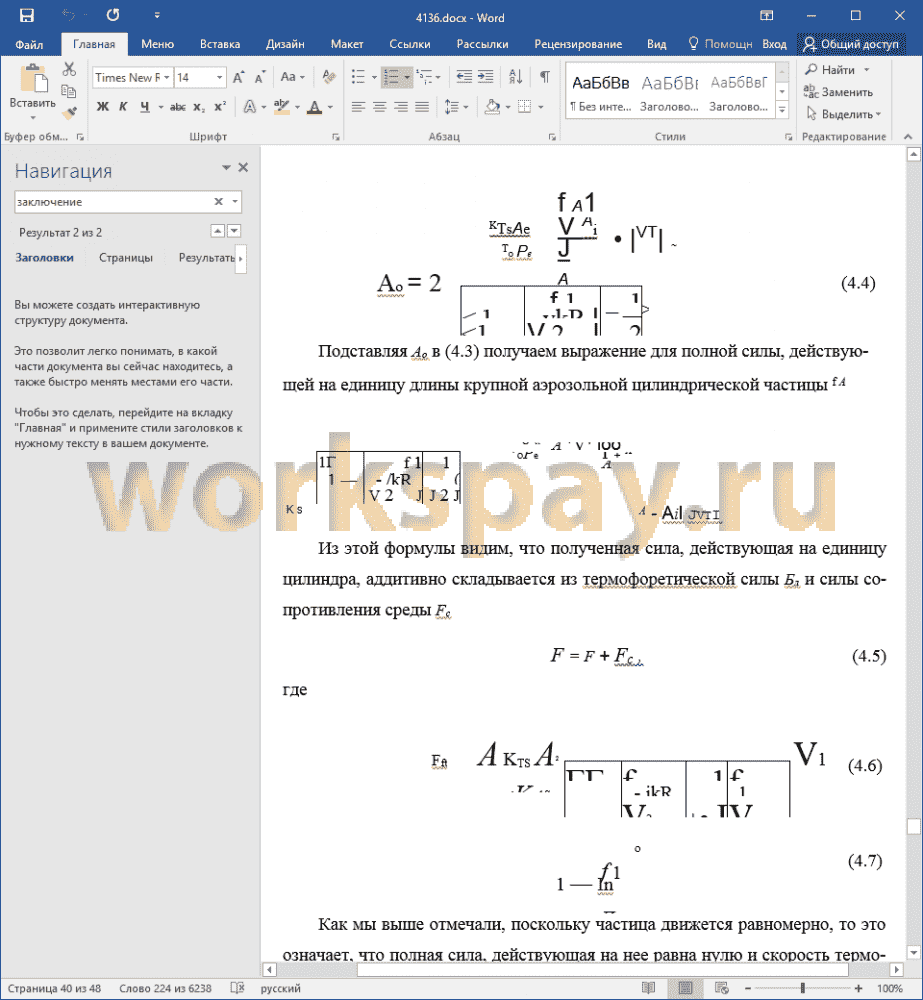The image size is (923, 1000).
Task: Align text to the right
Action: pos(401,107)
